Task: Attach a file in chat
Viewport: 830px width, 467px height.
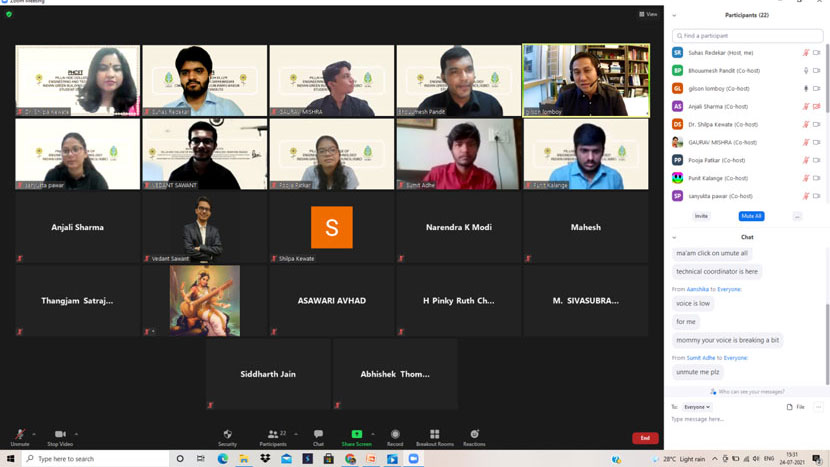Action: (x=796, y=407)
